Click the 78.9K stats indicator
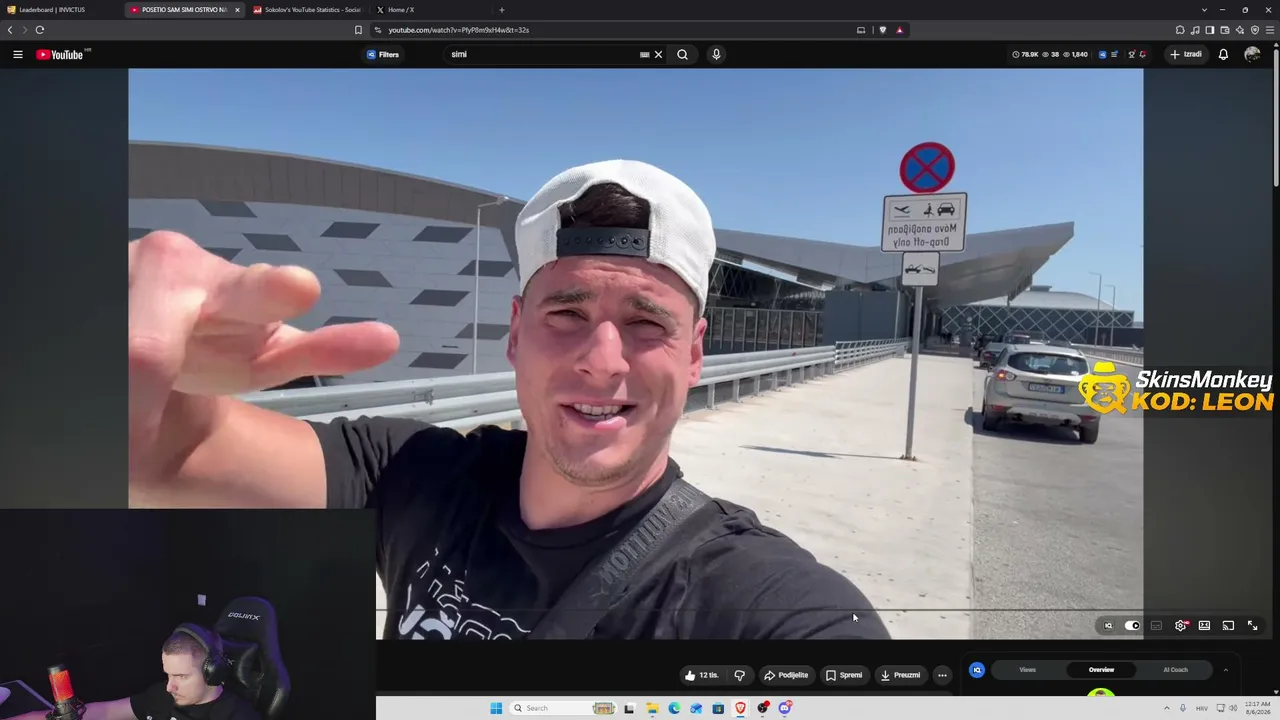1280x720 pixels. [1025, 54]
